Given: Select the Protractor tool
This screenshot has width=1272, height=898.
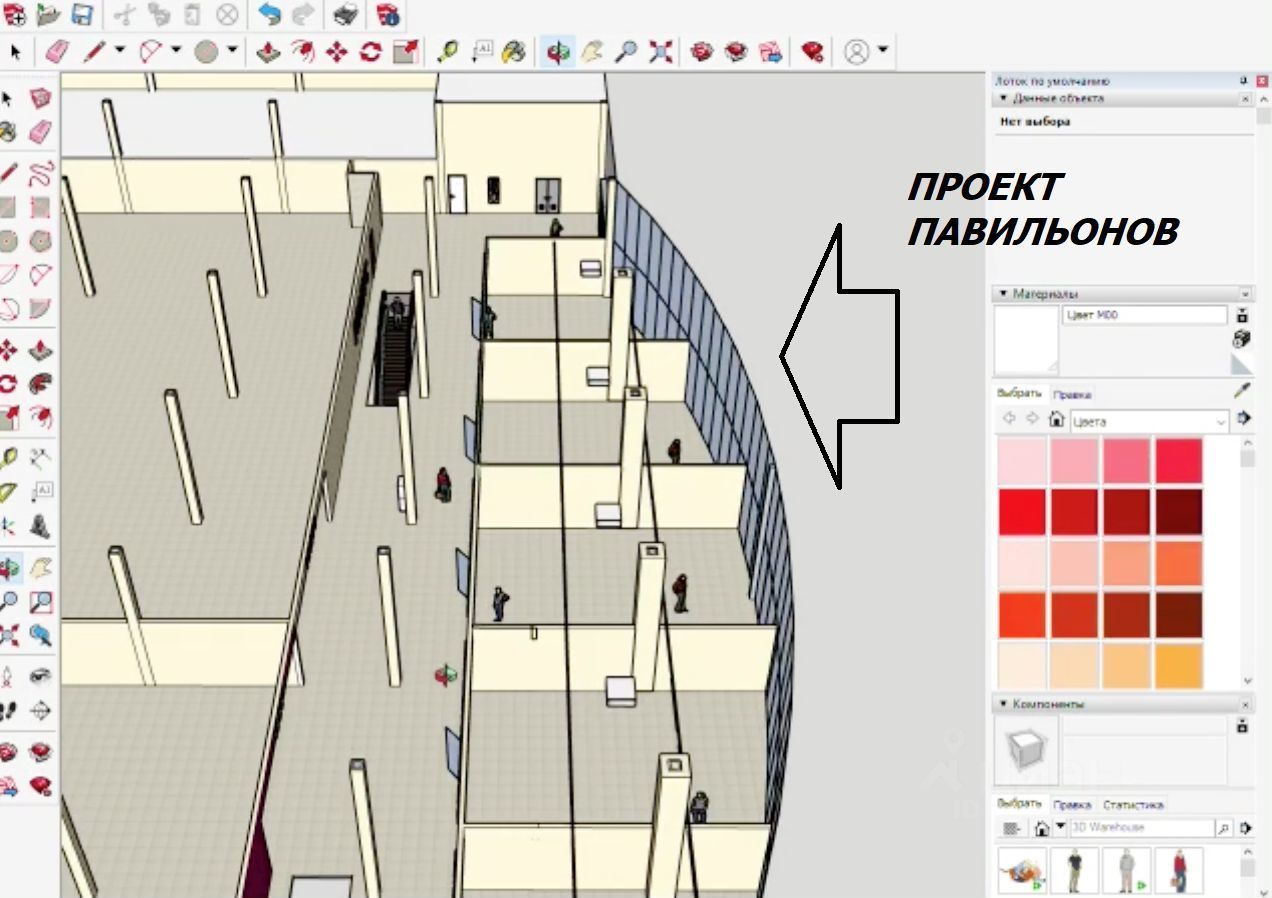Looking at the screenshot, I should [x=8, y=492].
